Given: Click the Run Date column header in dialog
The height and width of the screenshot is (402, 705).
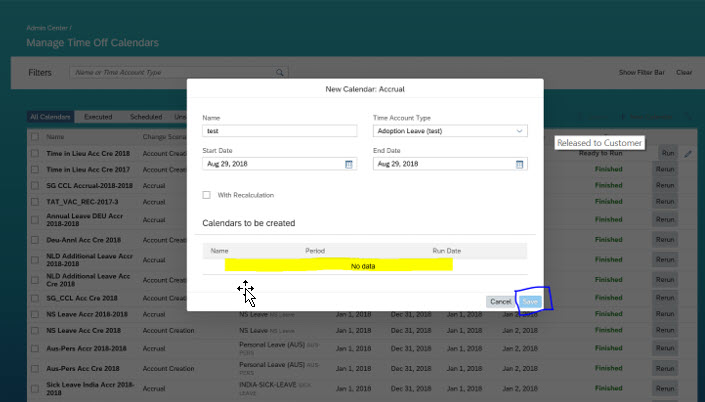Looking at the screenshot, I should click(446, 251).
